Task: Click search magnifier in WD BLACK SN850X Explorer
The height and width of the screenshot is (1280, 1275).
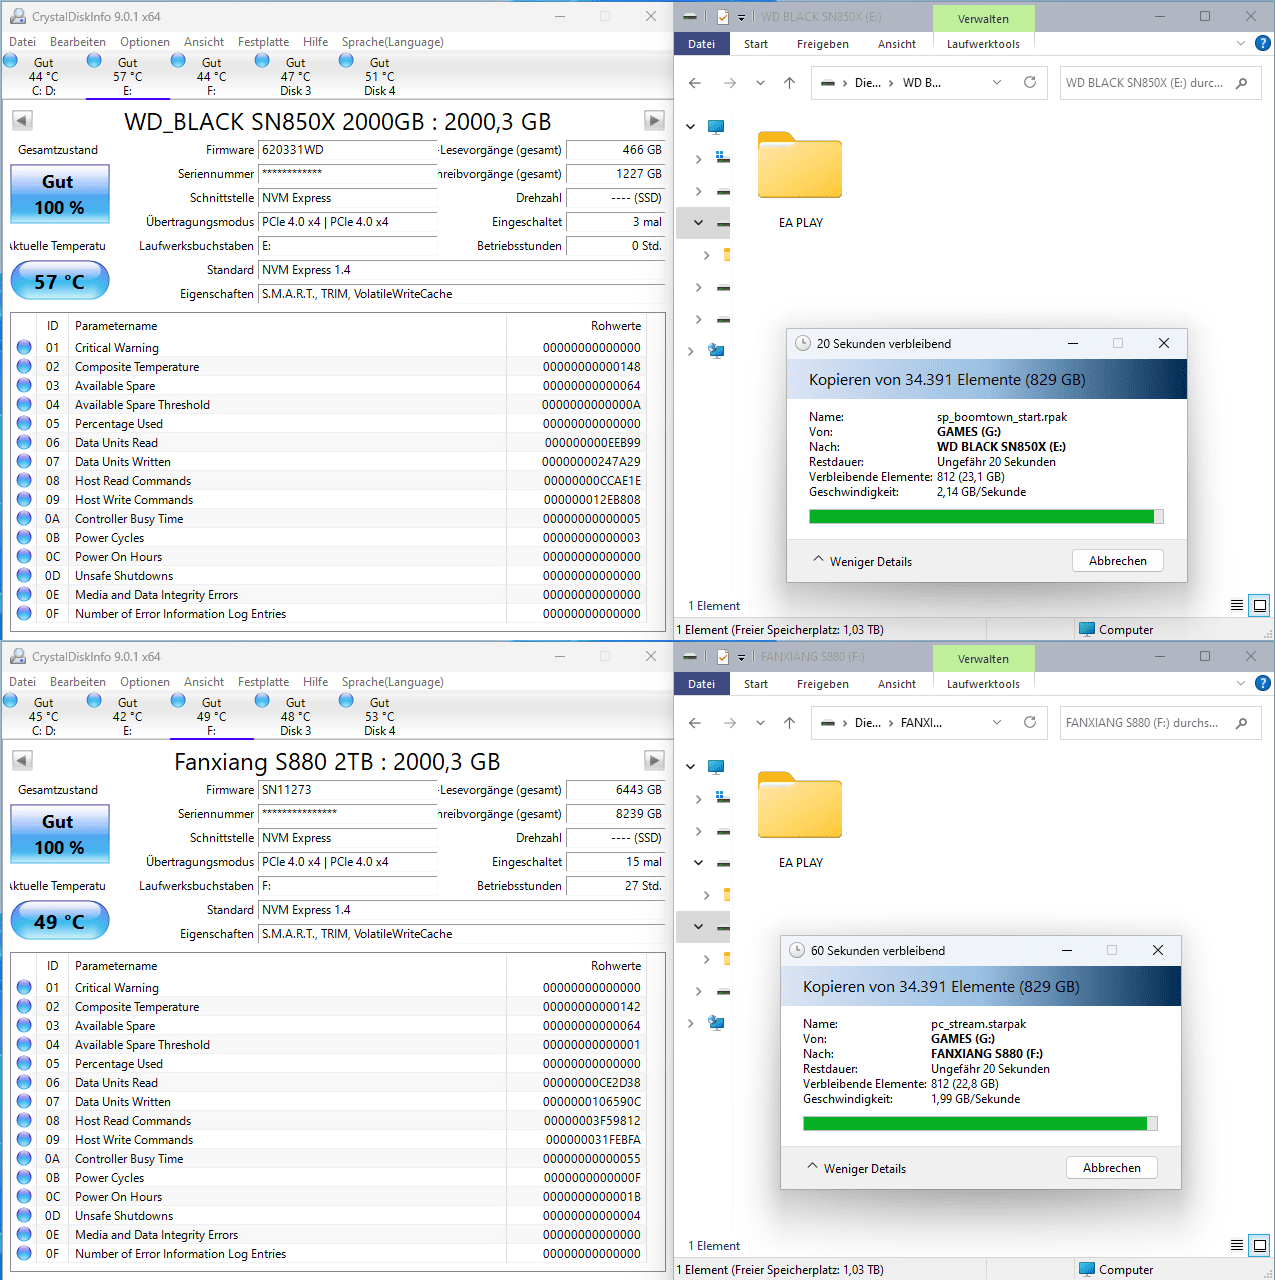Action: [x=1242, y=83]
